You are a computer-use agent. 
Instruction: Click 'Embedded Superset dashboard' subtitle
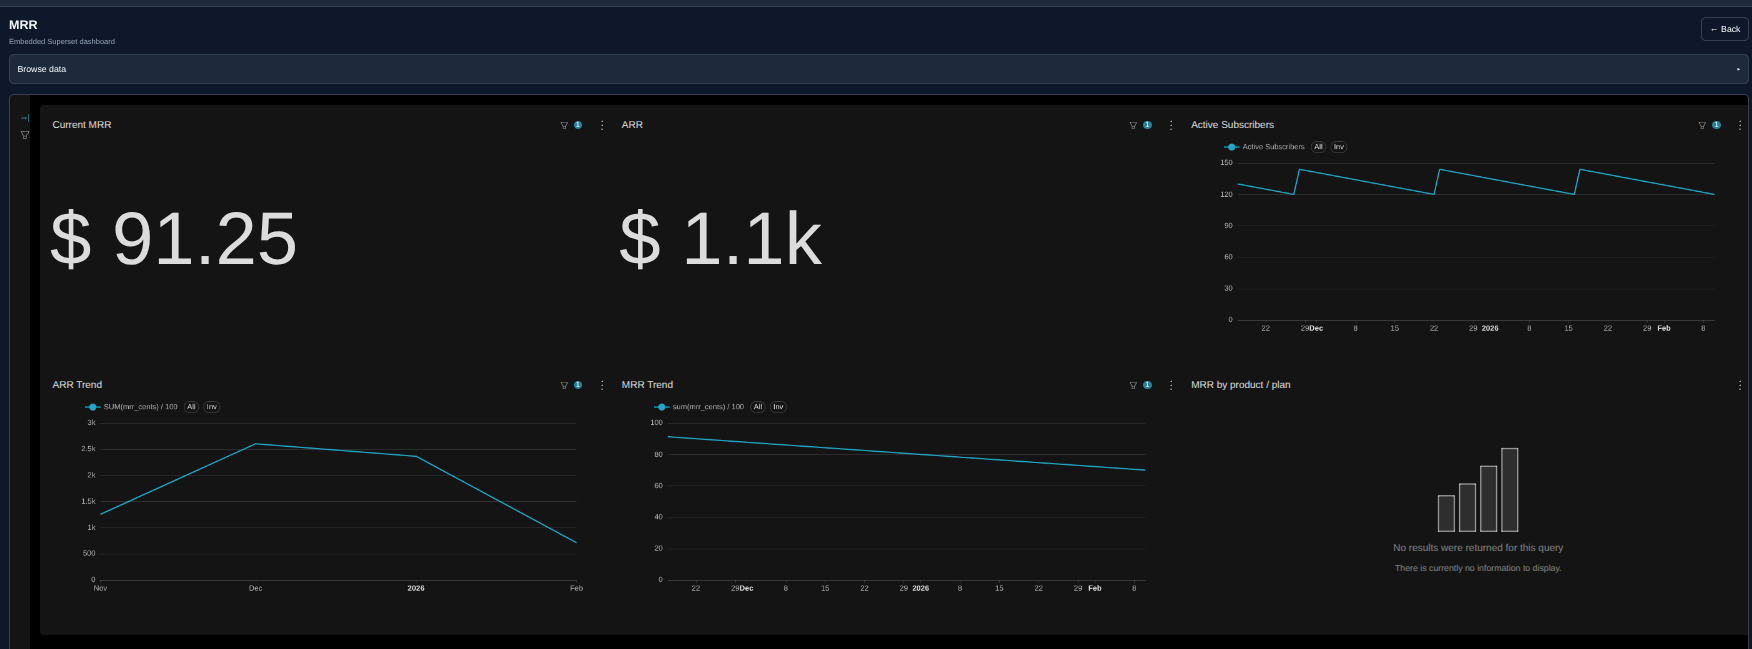click(62, 42)
